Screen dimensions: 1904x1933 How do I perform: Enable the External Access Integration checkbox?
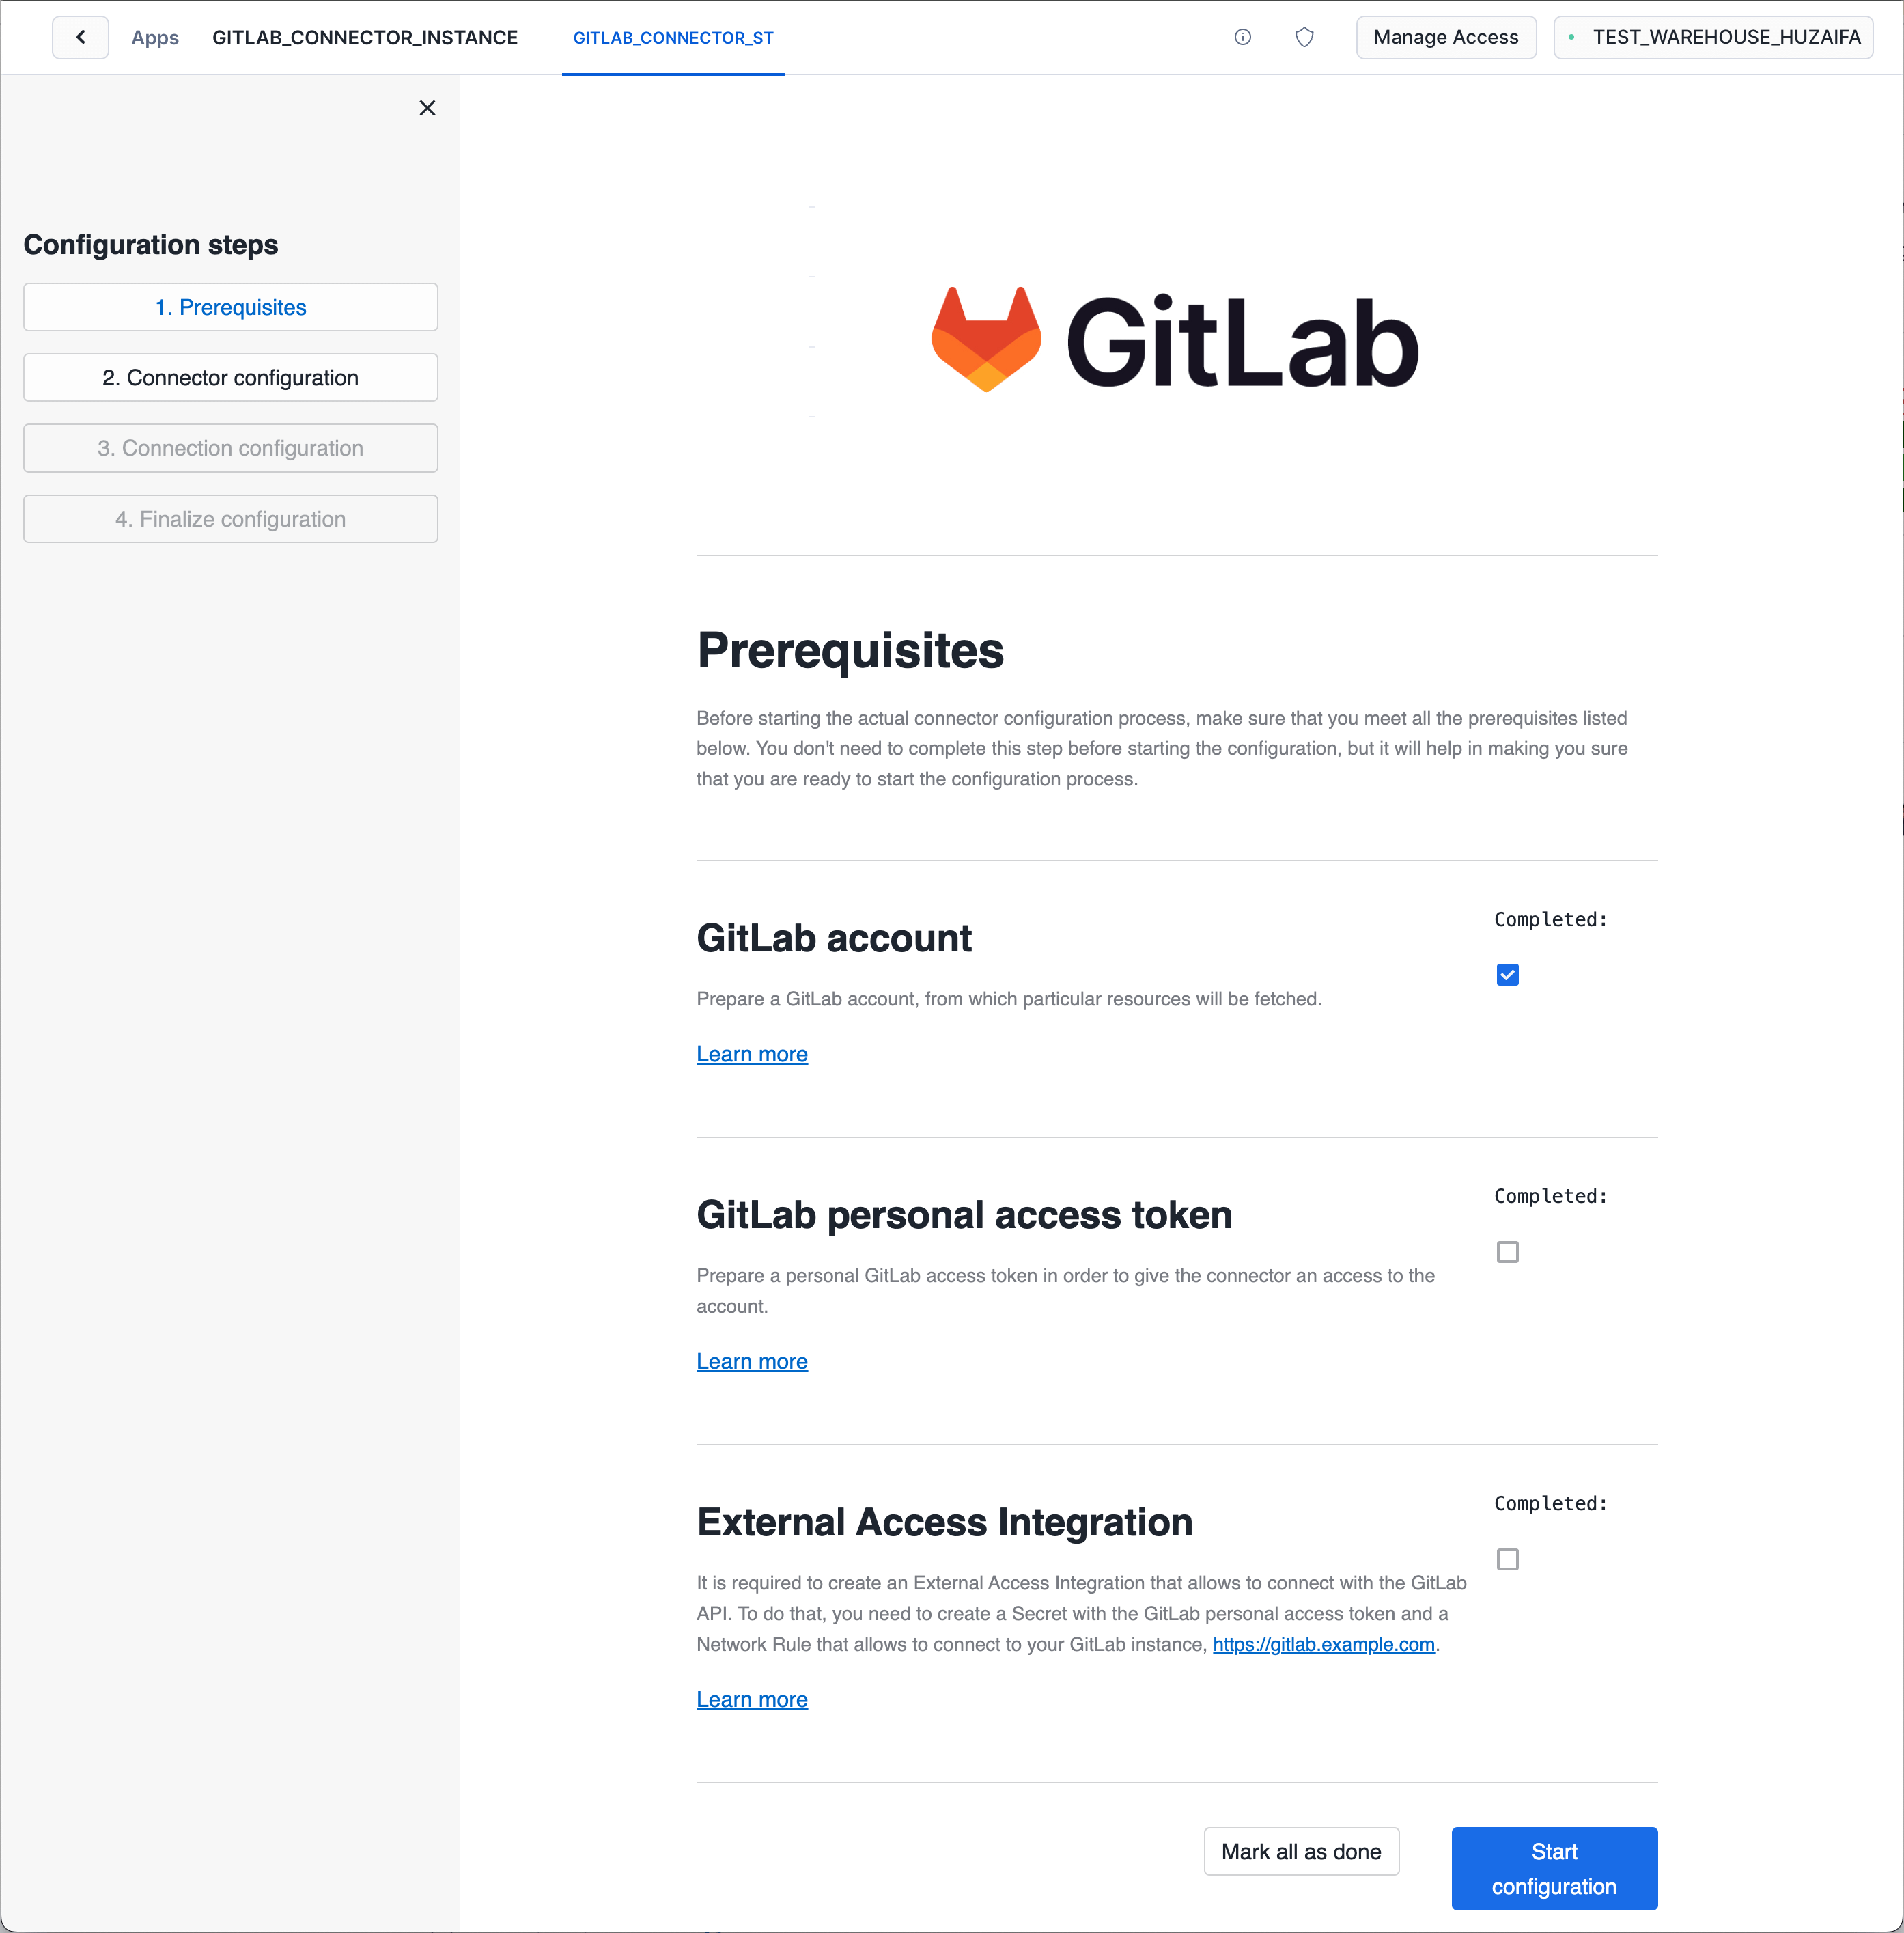click(x=1507, y=1559)
